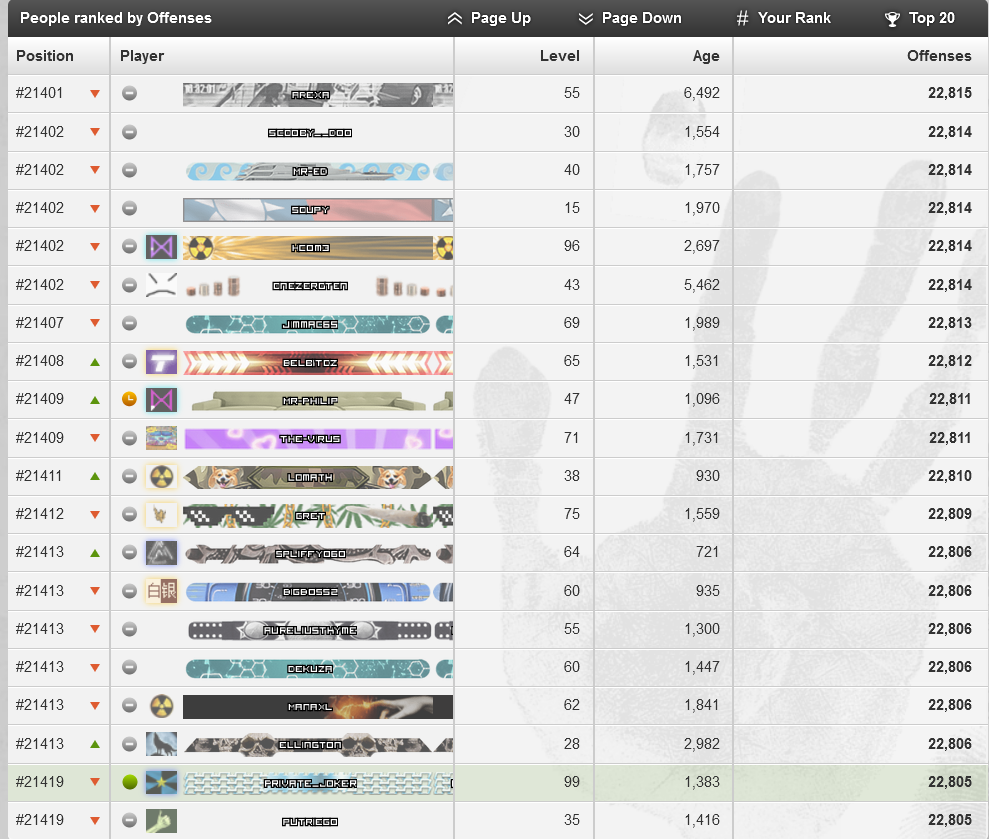
Task: Click the Top 20 trophy icon
Action: [x=892, y=19]
